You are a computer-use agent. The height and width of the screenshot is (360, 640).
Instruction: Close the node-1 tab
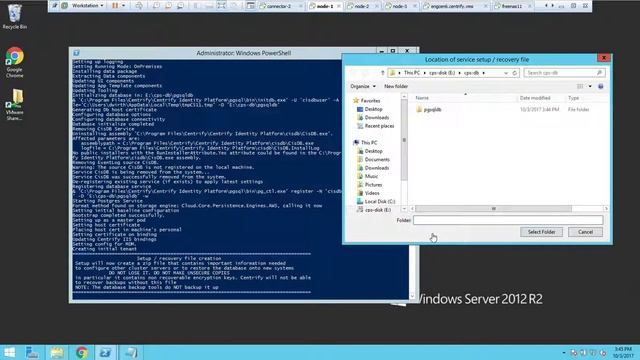coord(338,6)
